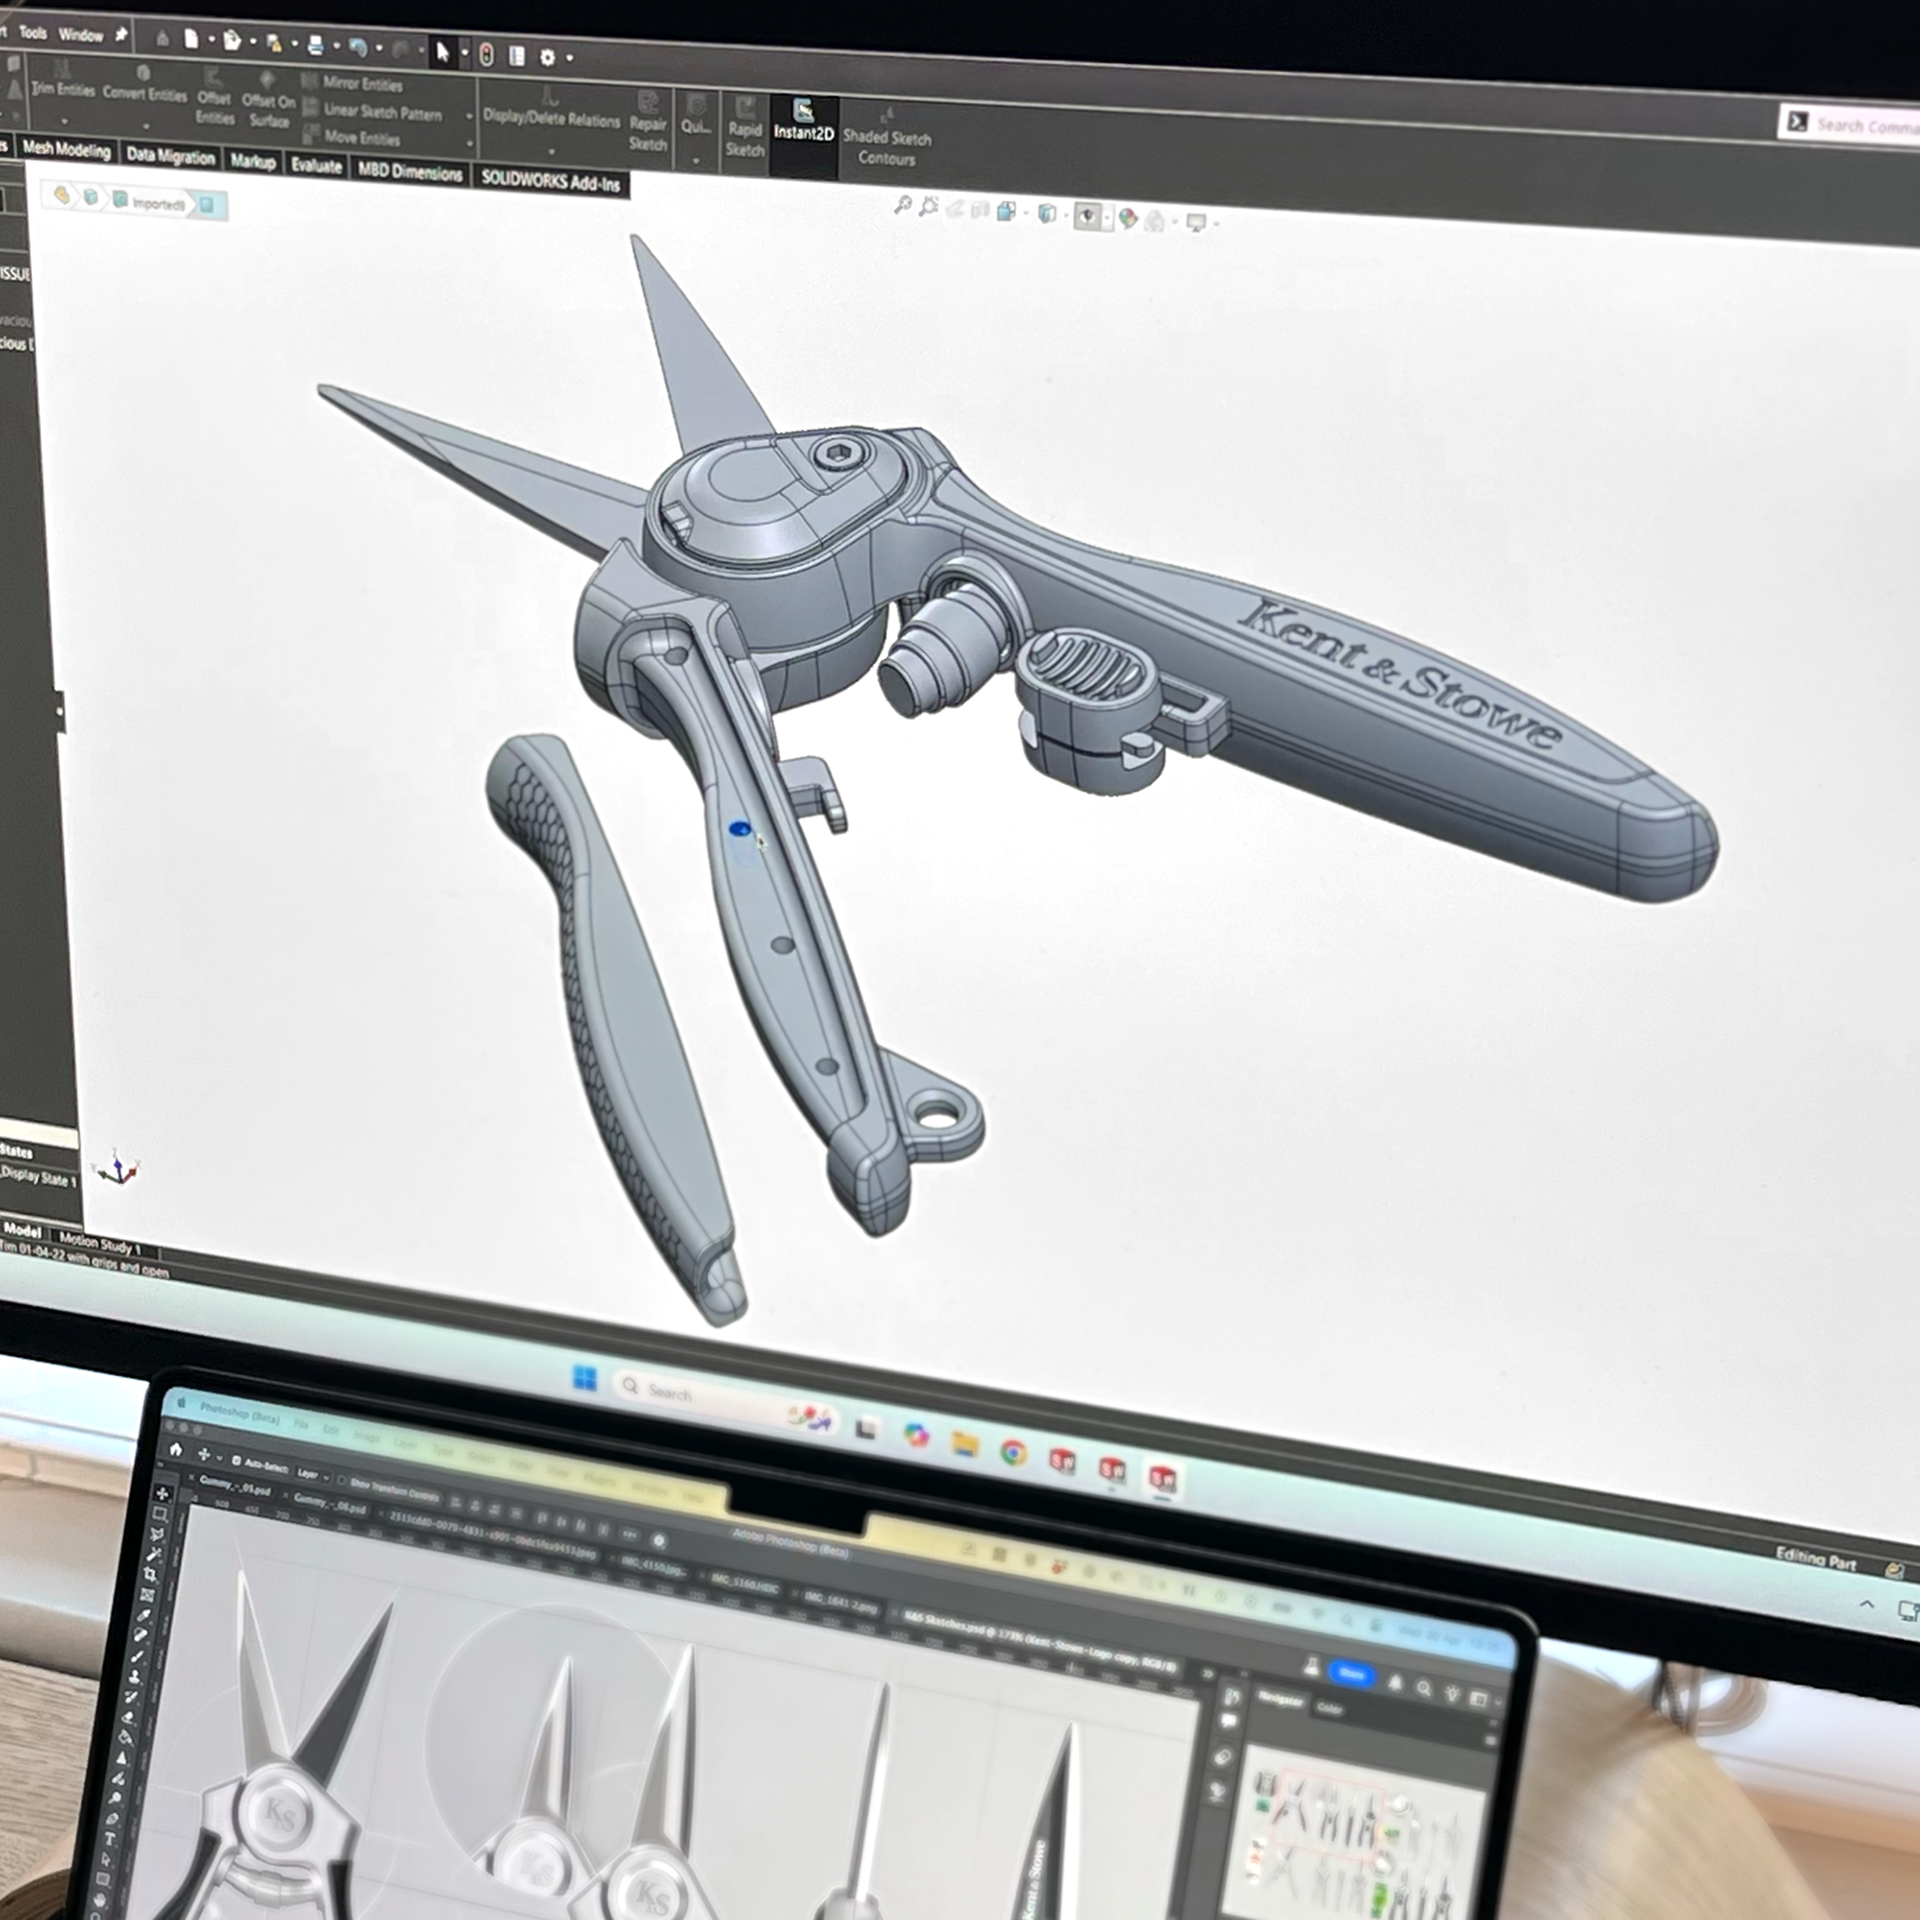This screenshot has width=1920, height=1920.
Task: Expand the Save dropdown arrow
Action: coord(294,44)
